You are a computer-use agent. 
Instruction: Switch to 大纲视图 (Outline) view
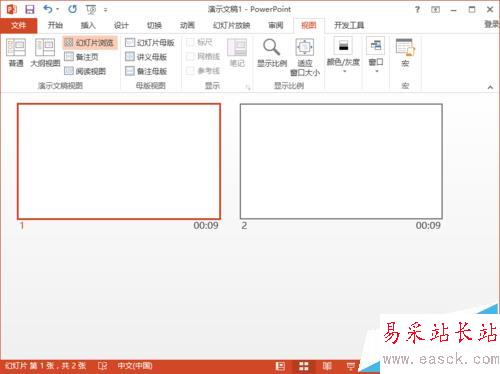pyautogui.click(x=45, y=53)
